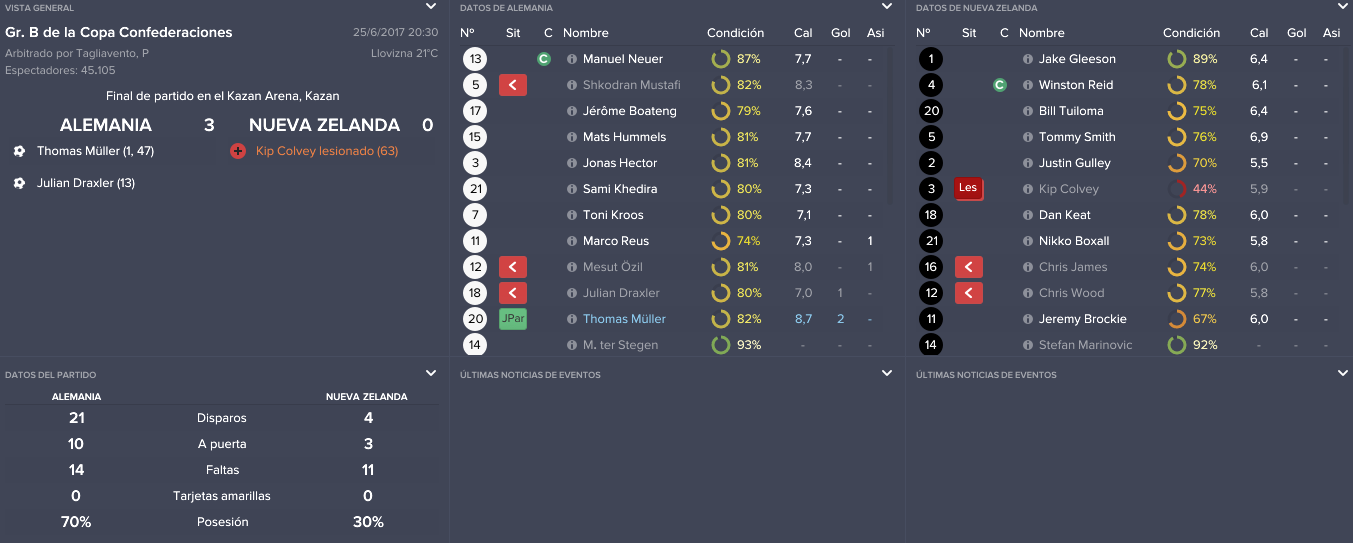Expand the Datos del Partido dropdown
This screenshot has height=543, width=1353.
pos(431,373)
